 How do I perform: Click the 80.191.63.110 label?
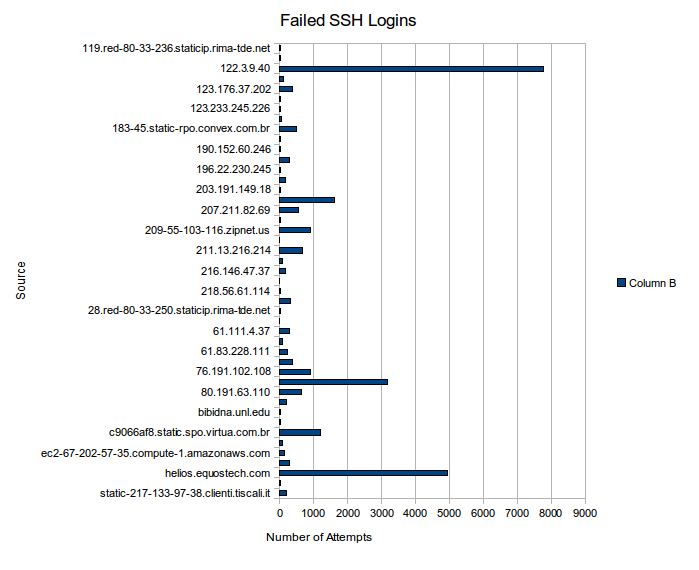(235, 392)
